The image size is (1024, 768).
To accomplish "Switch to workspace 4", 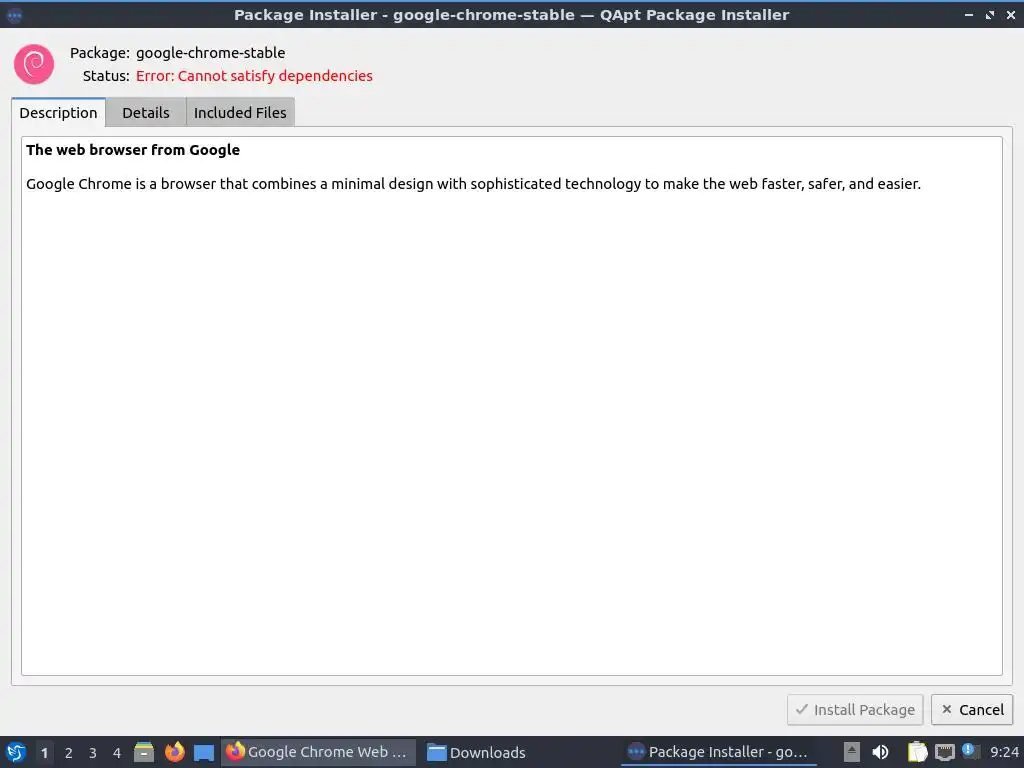I will 117,753.
